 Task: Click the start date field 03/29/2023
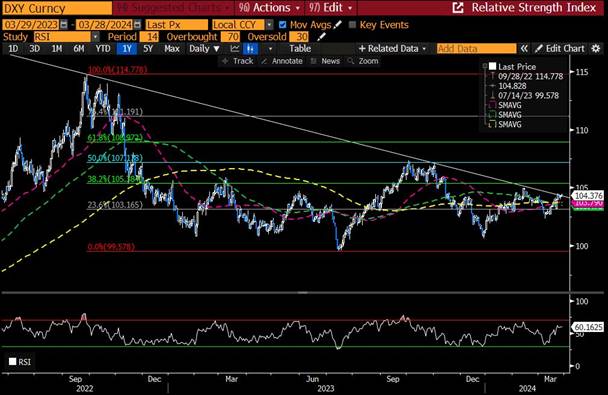click(31, 25)
